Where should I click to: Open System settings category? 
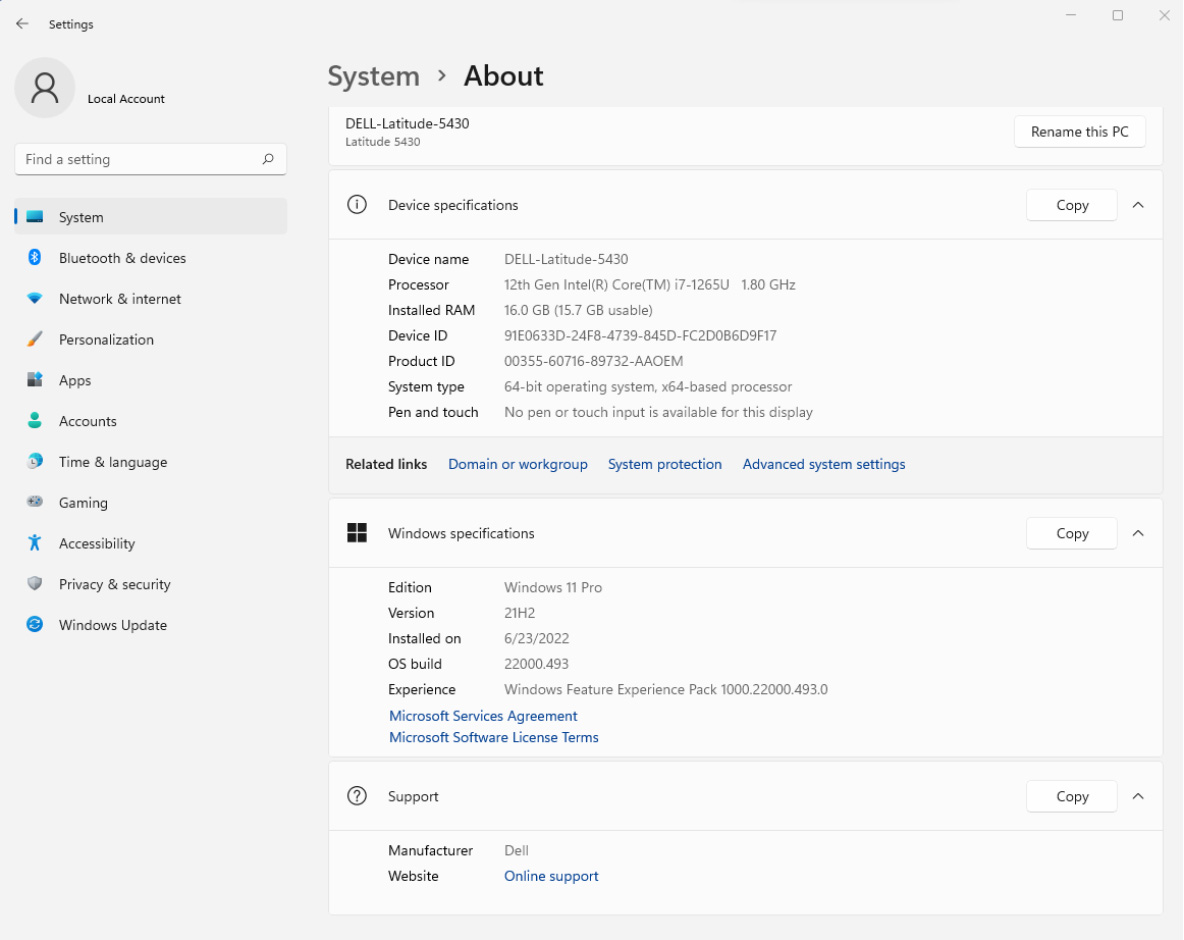[x=150, y=217]
